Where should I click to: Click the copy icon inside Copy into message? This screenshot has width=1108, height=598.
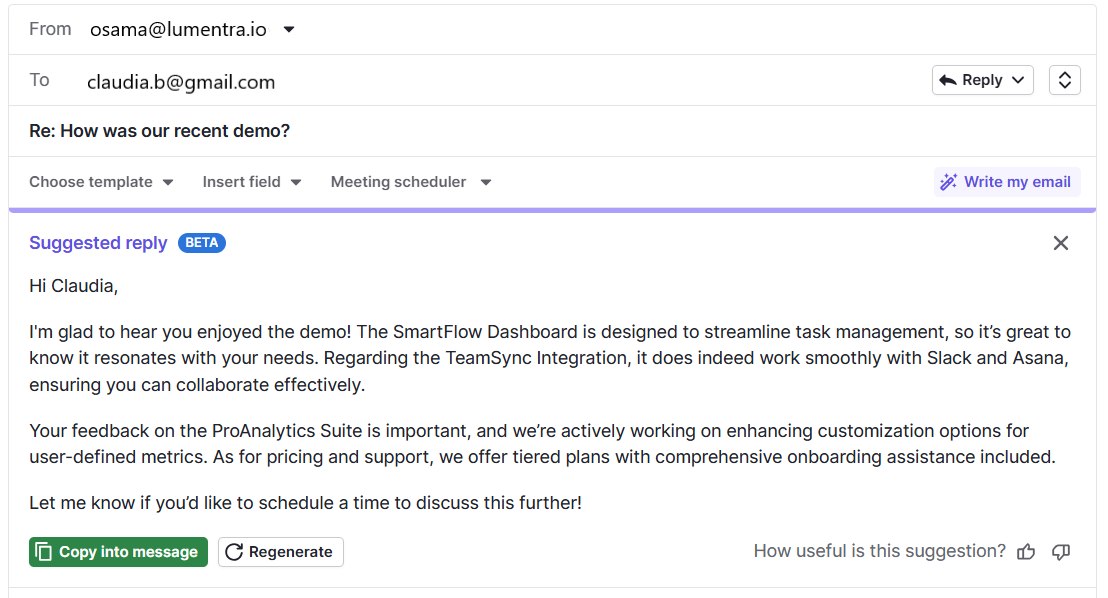(41, 551)
